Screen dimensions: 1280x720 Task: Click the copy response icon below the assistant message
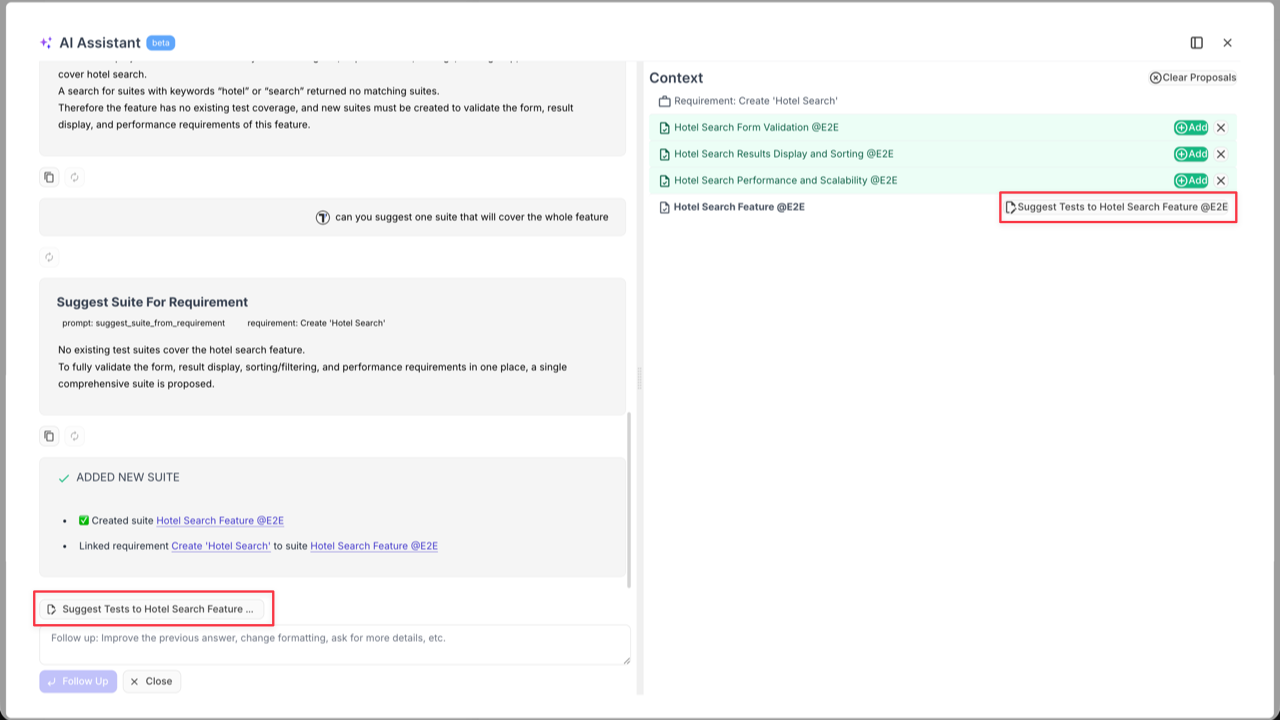tap(49, 177)
